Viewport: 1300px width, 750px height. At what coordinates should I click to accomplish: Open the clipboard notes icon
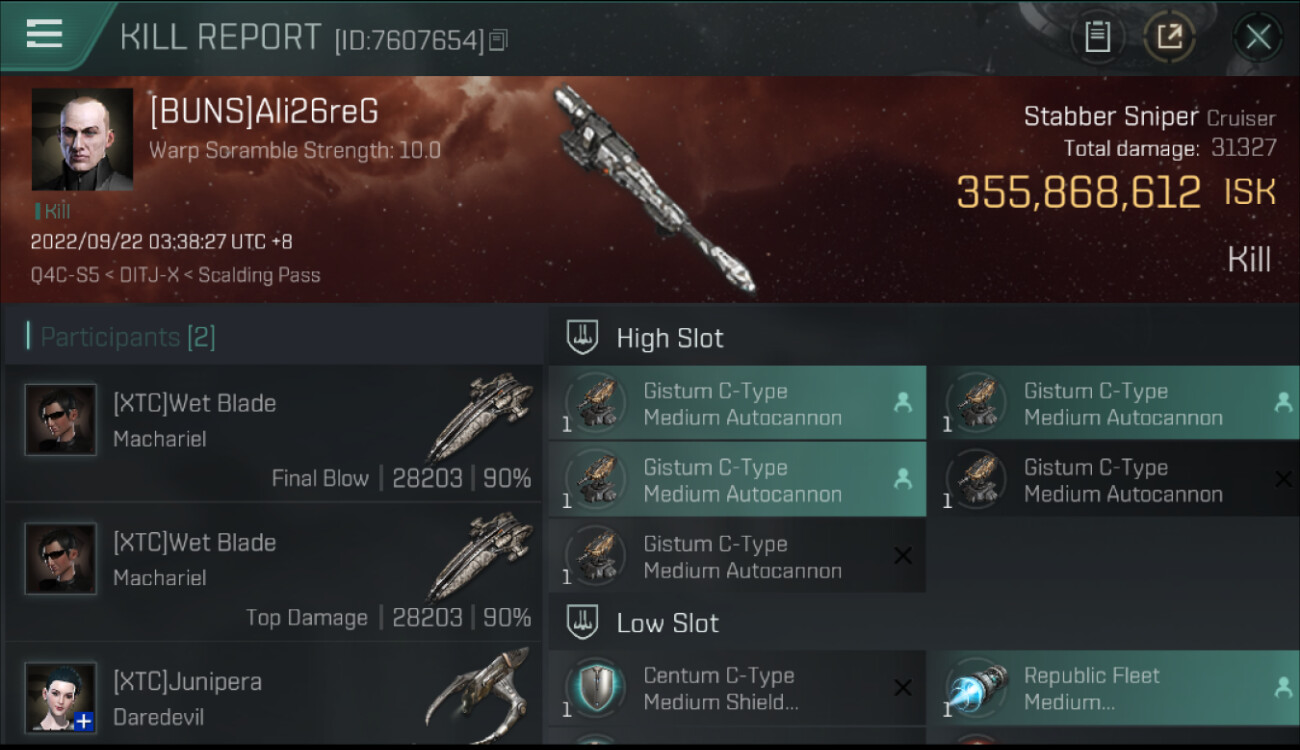point(1097,38)
